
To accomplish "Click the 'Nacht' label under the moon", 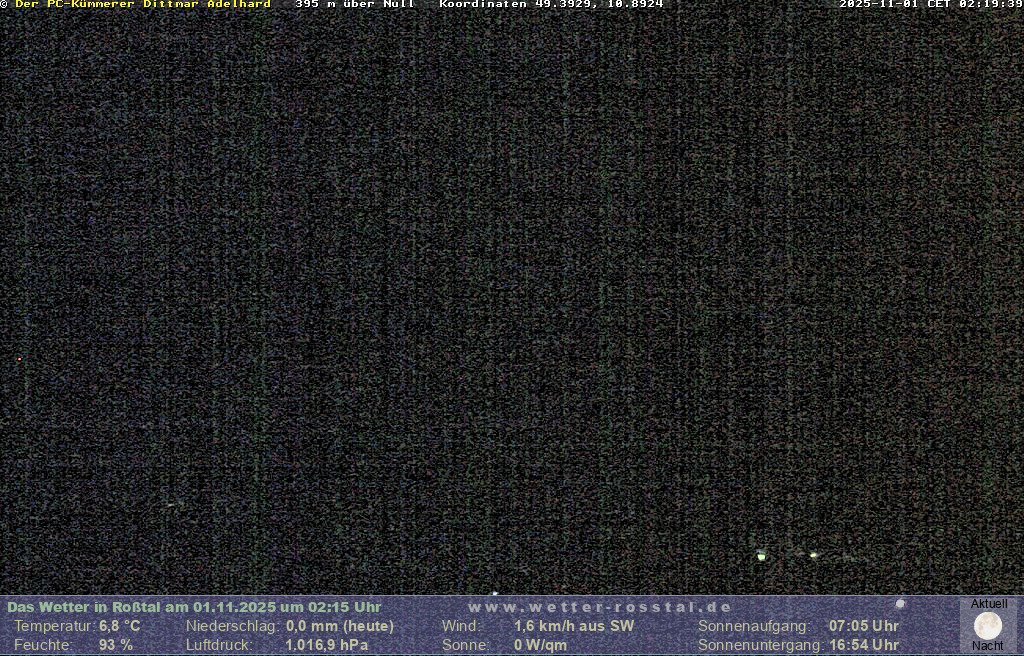I will [x=988, y=646].
